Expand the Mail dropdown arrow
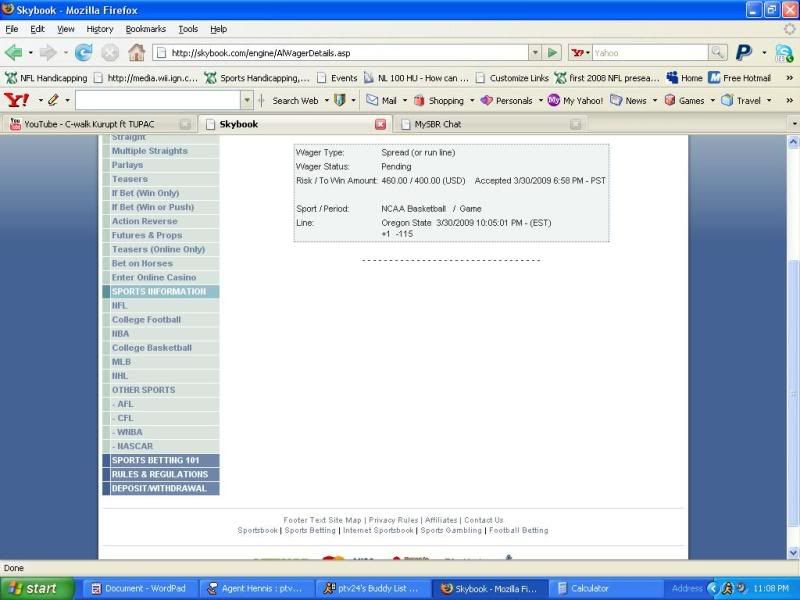Viewport: 800px width, 600px height. (405, 101)
